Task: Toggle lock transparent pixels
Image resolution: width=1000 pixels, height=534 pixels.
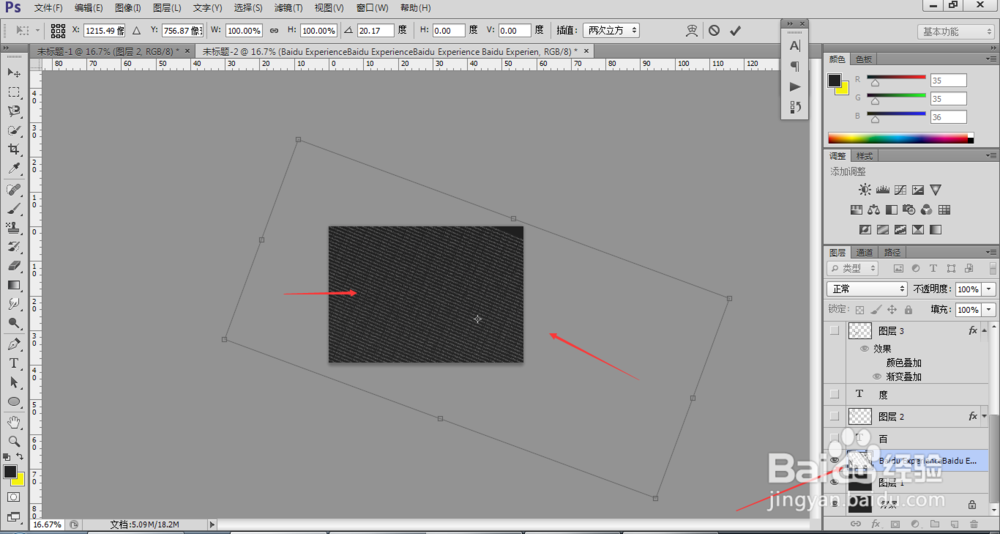Action: 860,309
